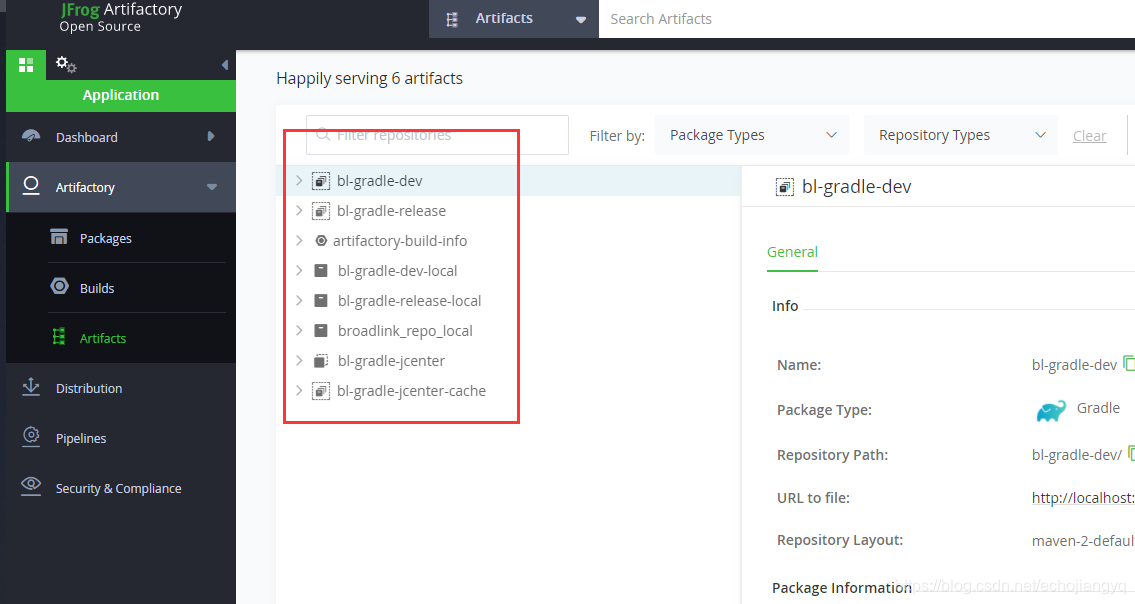Expand the bl-gradle-dev tree node
The image size is (1135, 604).
(299, 180)
